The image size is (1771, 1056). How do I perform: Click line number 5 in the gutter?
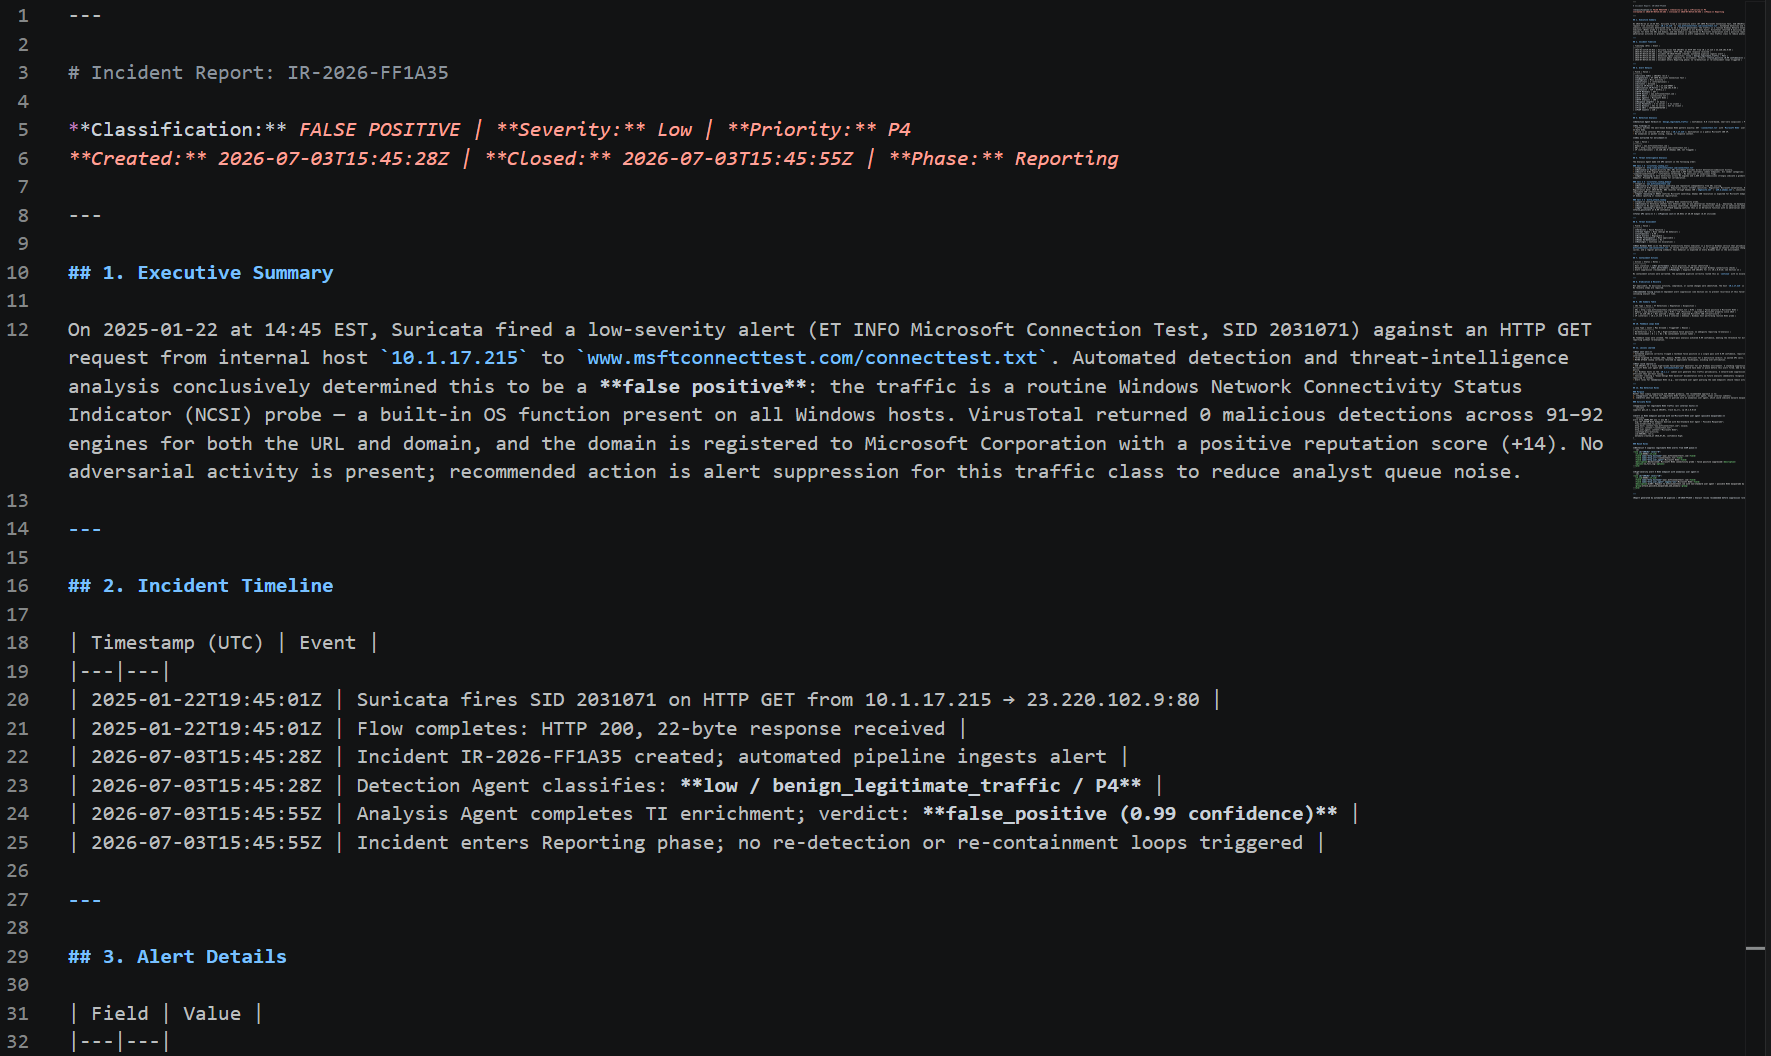coord(22,129)
